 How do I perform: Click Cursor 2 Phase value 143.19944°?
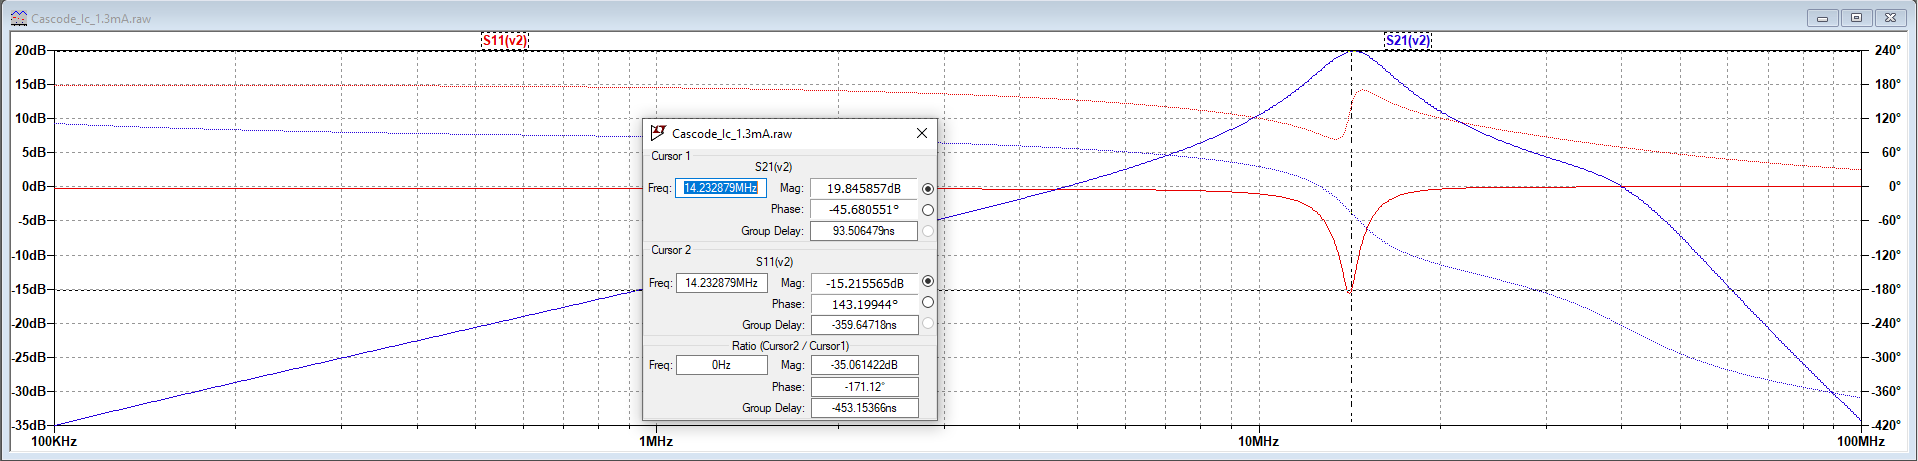coord(864,304)
